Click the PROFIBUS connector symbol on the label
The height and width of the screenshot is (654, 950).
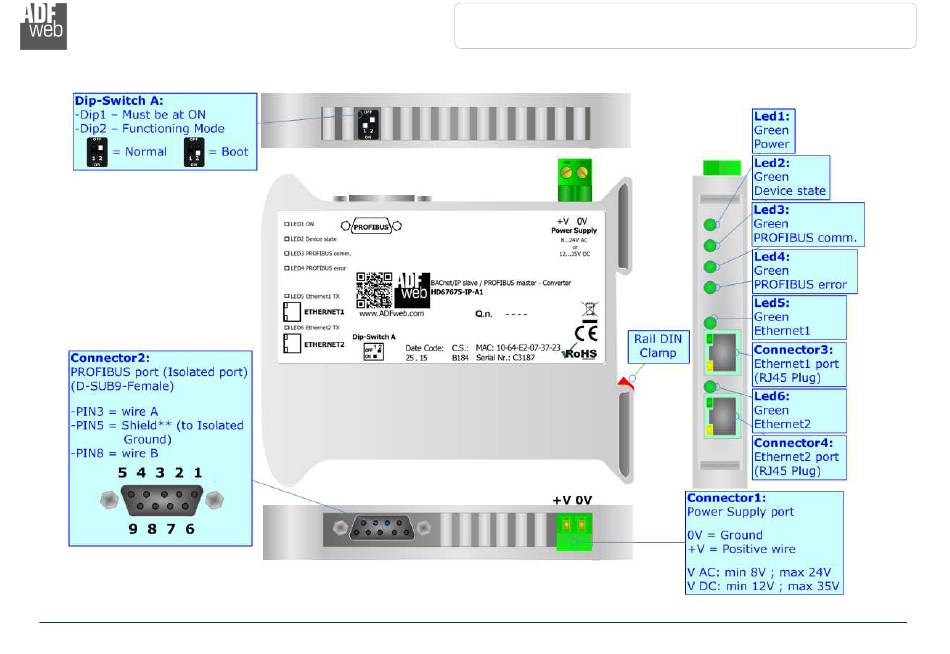coord(371,226)
